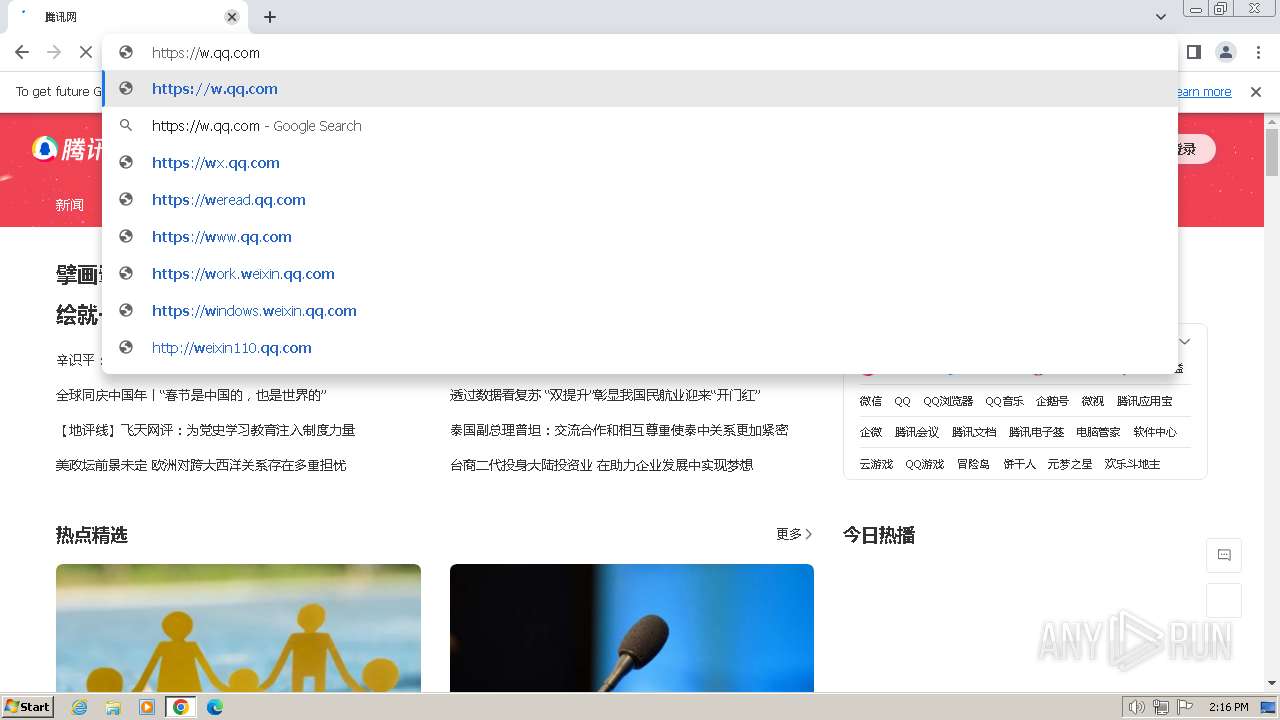Close the 腾讯网 tab
The height and width of the screenshot is (720, 1280).
click(232, 17)
